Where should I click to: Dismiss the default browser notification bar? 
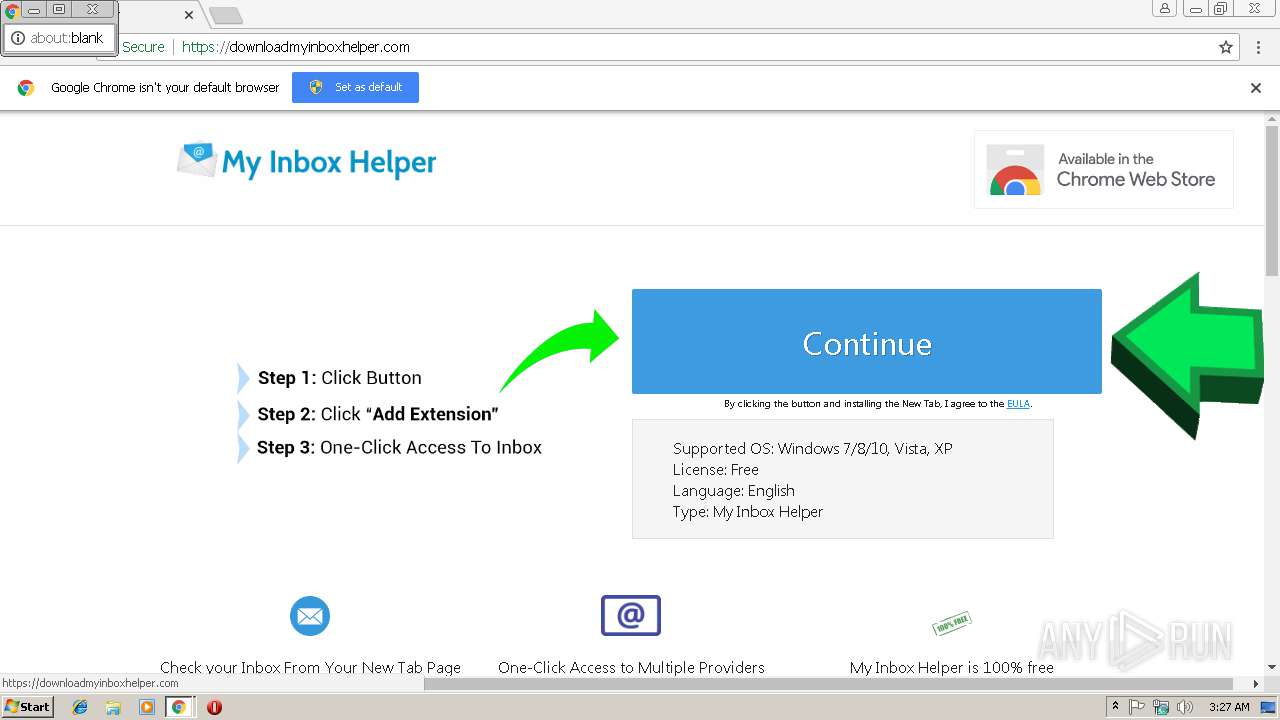pyautogui.click(x=1256, y=88)
